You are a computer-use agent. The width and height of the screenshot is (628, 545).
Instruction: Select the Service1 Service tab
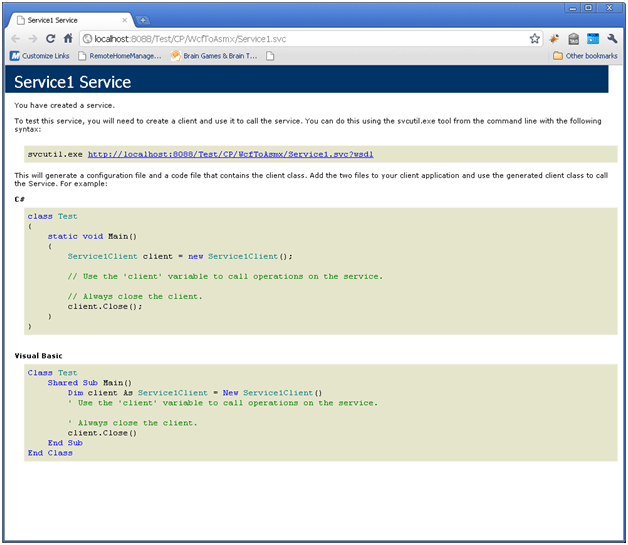70,20
